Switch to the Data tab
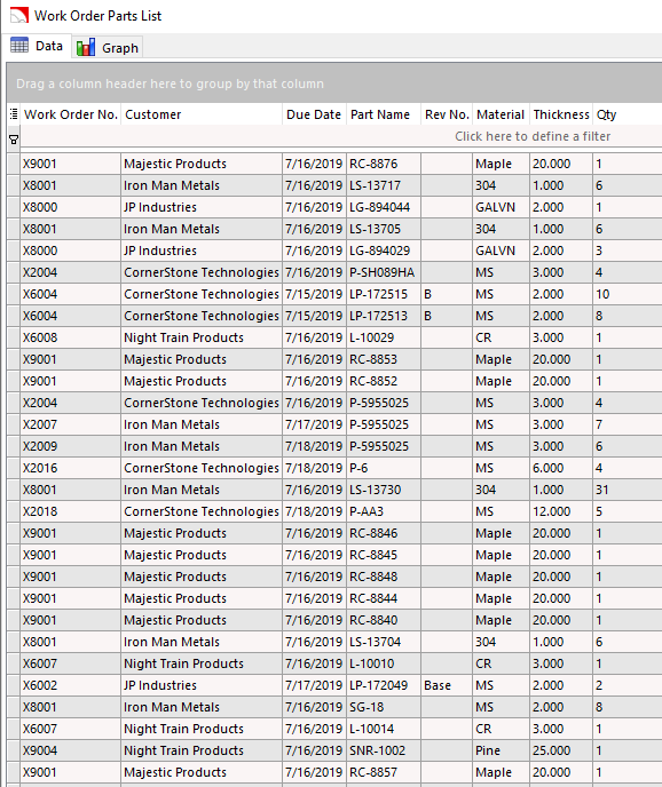 [x=38, y=46]
